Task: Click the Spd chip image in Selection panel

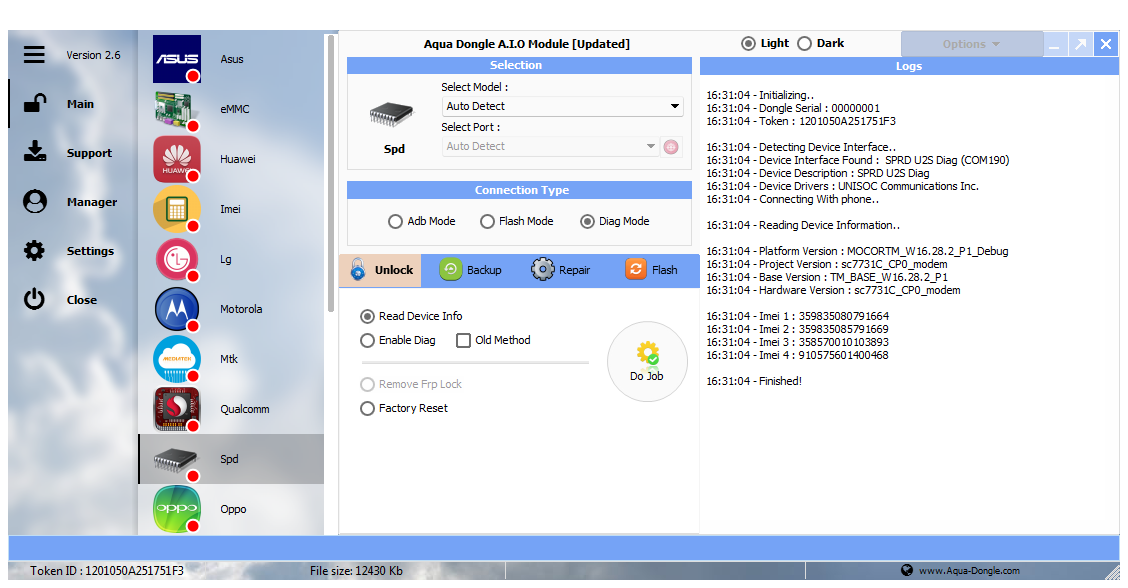Action: pyautogui.click(x=391, y=115)
